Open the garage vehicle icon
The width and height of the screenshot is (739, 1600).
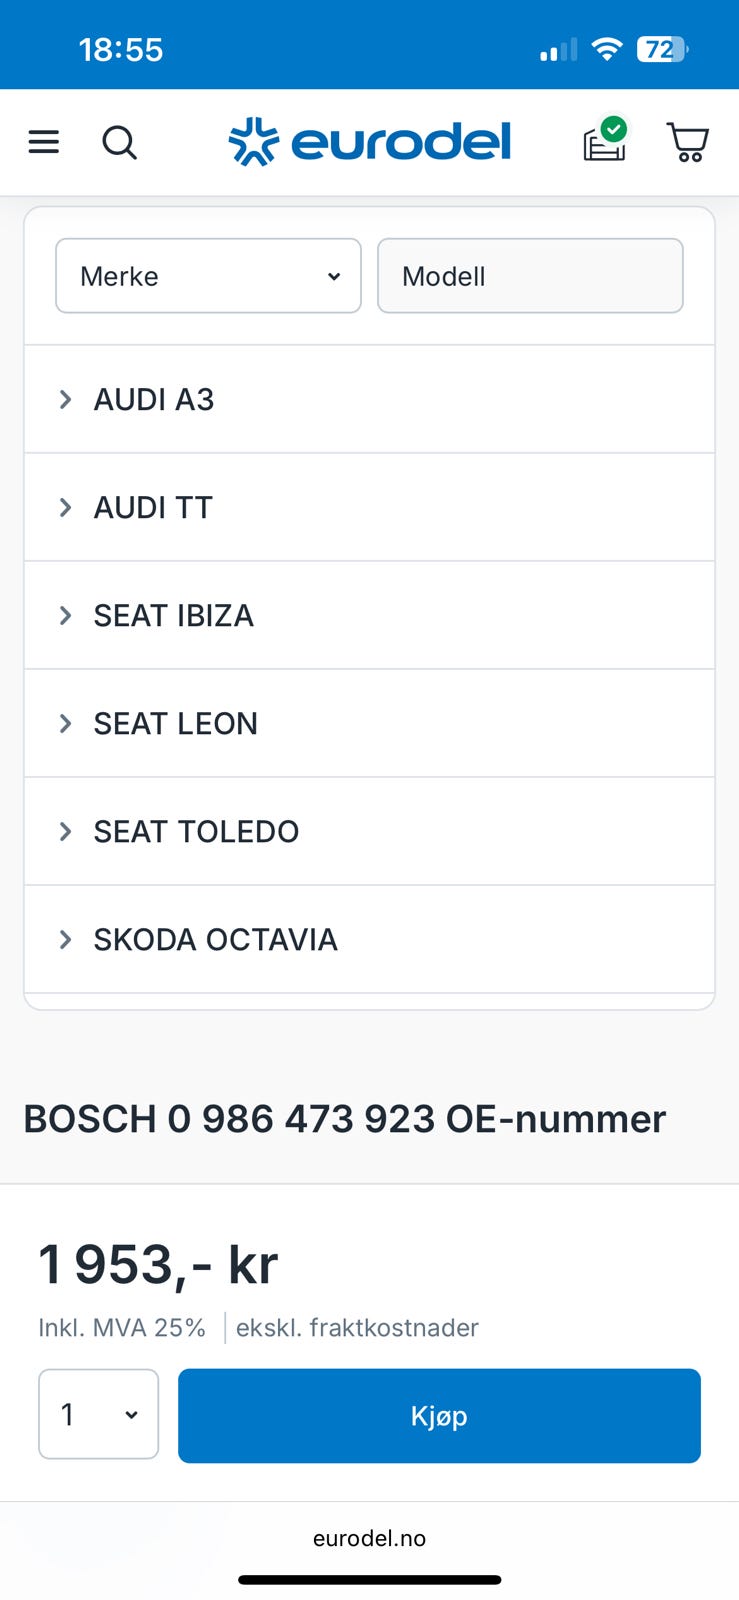(x=605, y=139)
